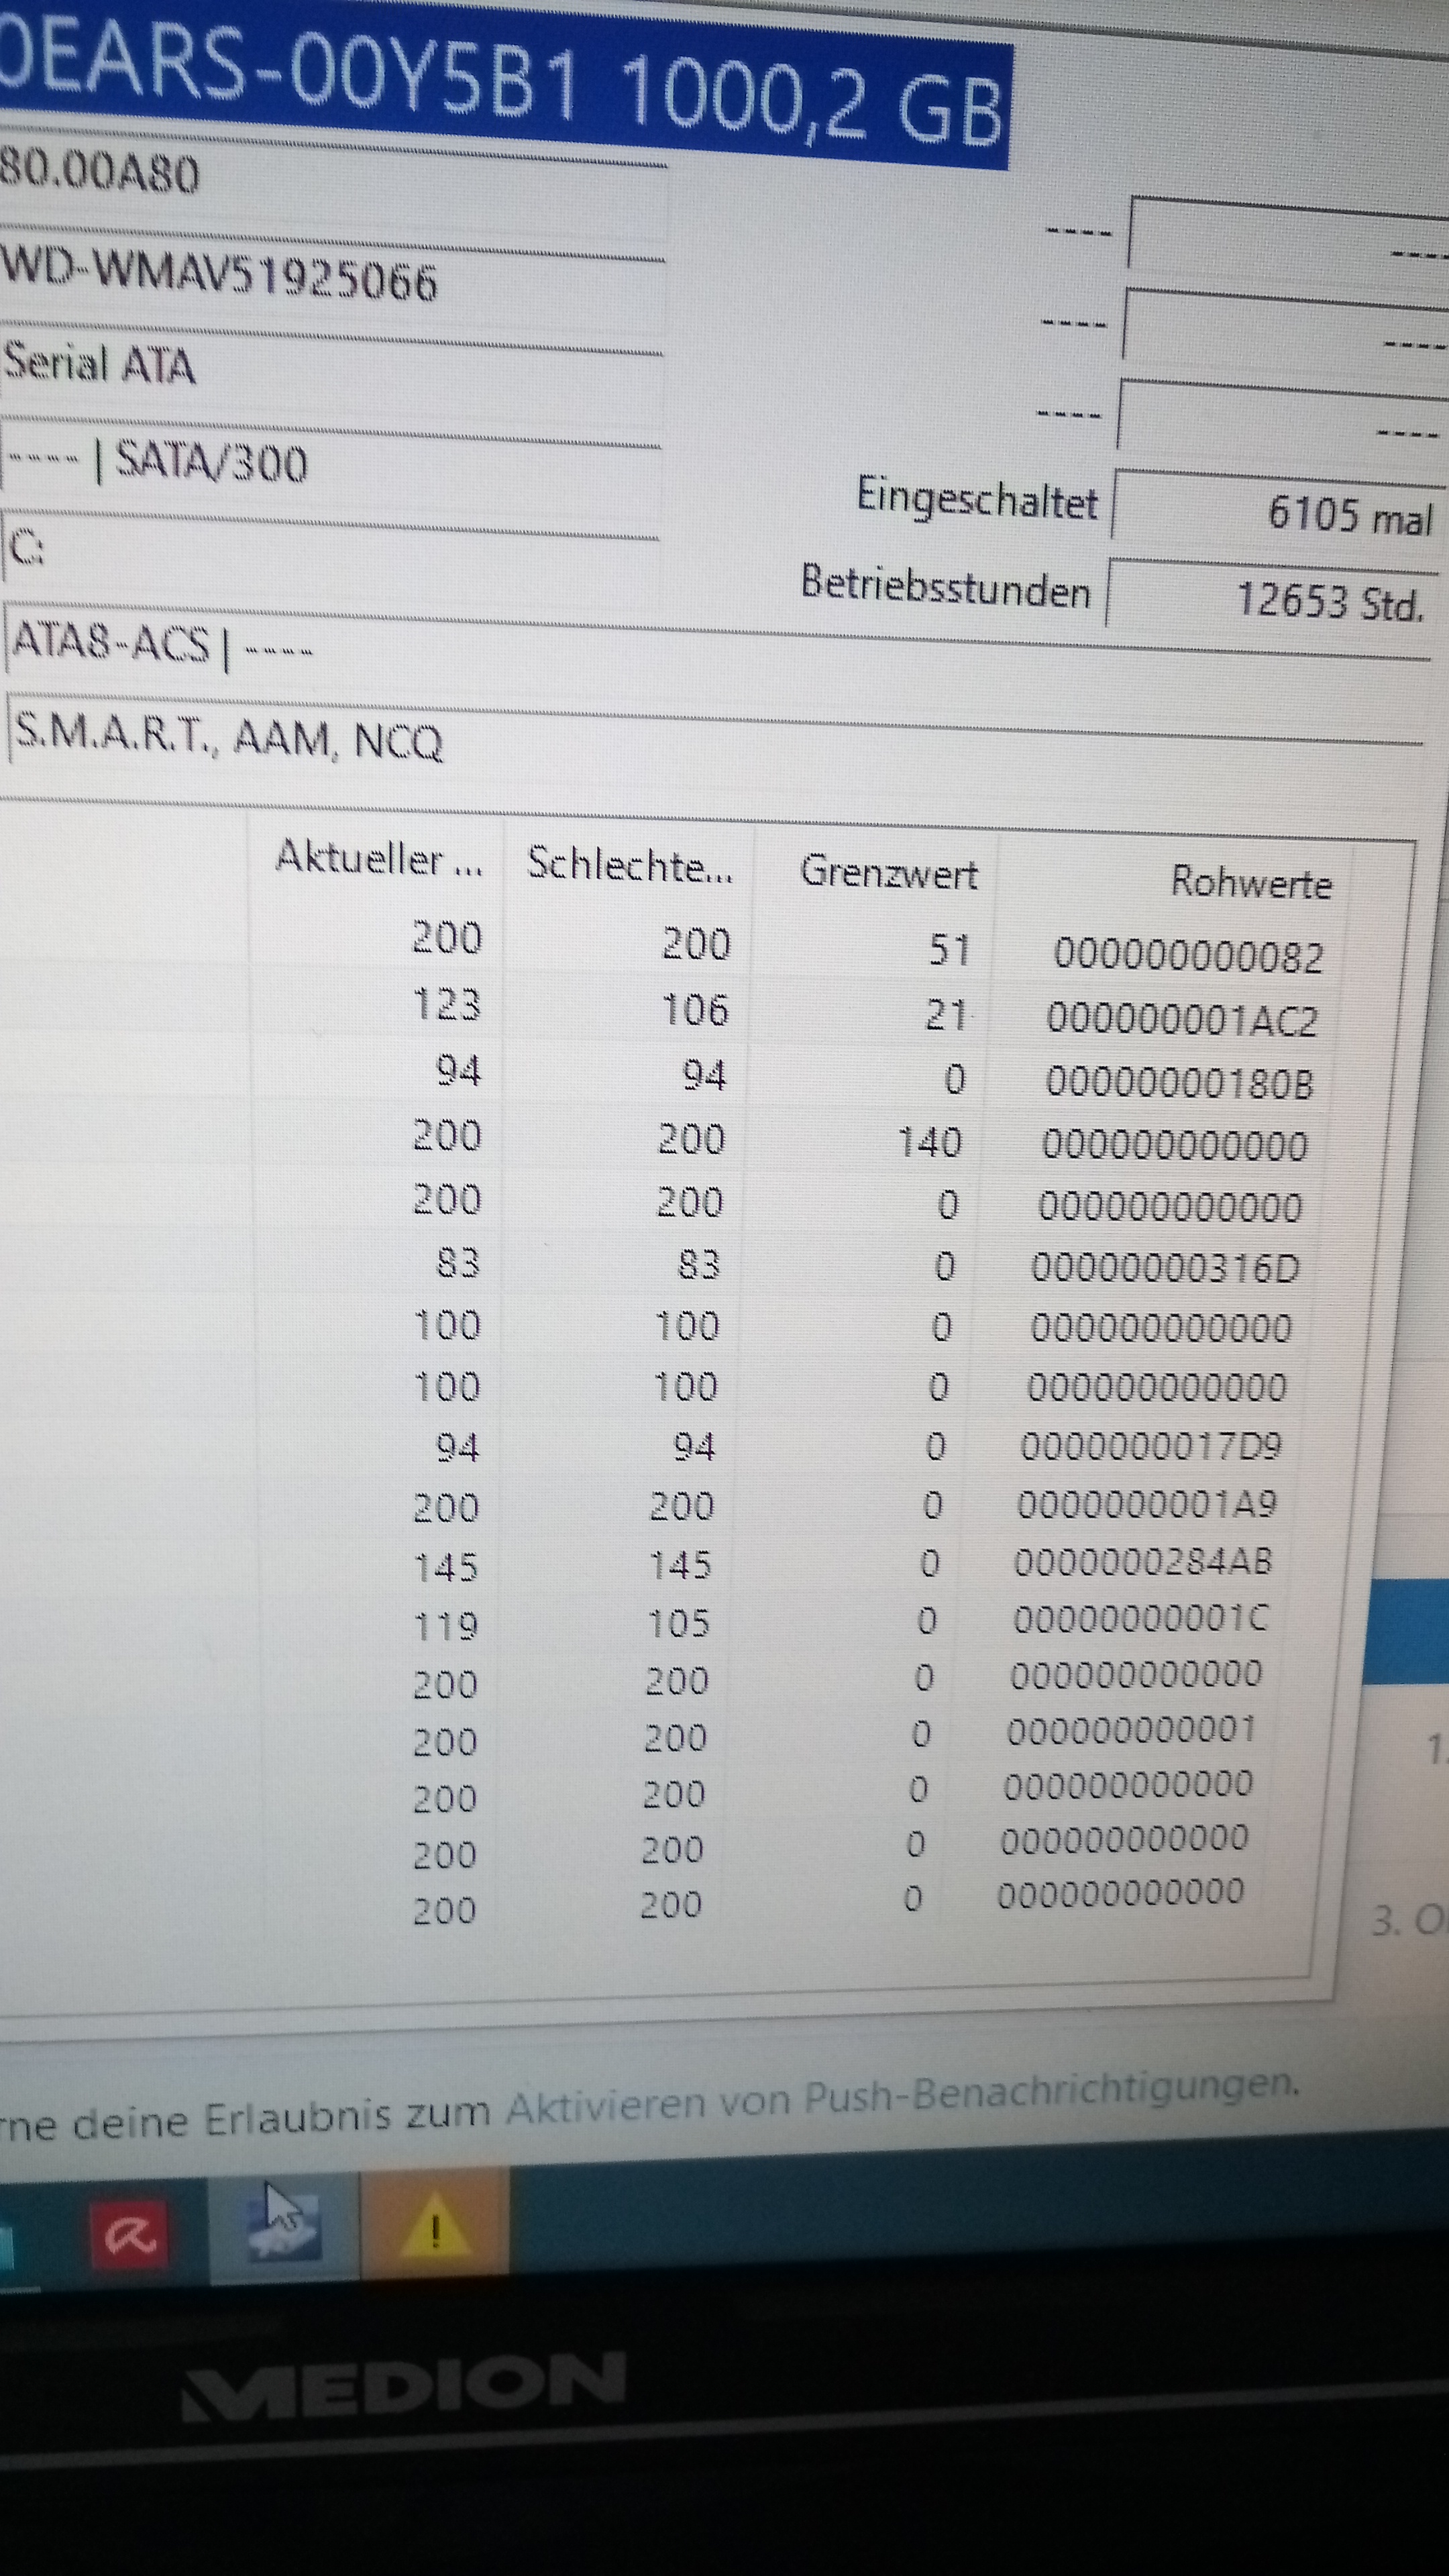Image resolution: width=1449 pixels, height=2576 pixels.
Task: Click the blue CrystalDiskInfo taskbar icon
Action: (285, 2228)
